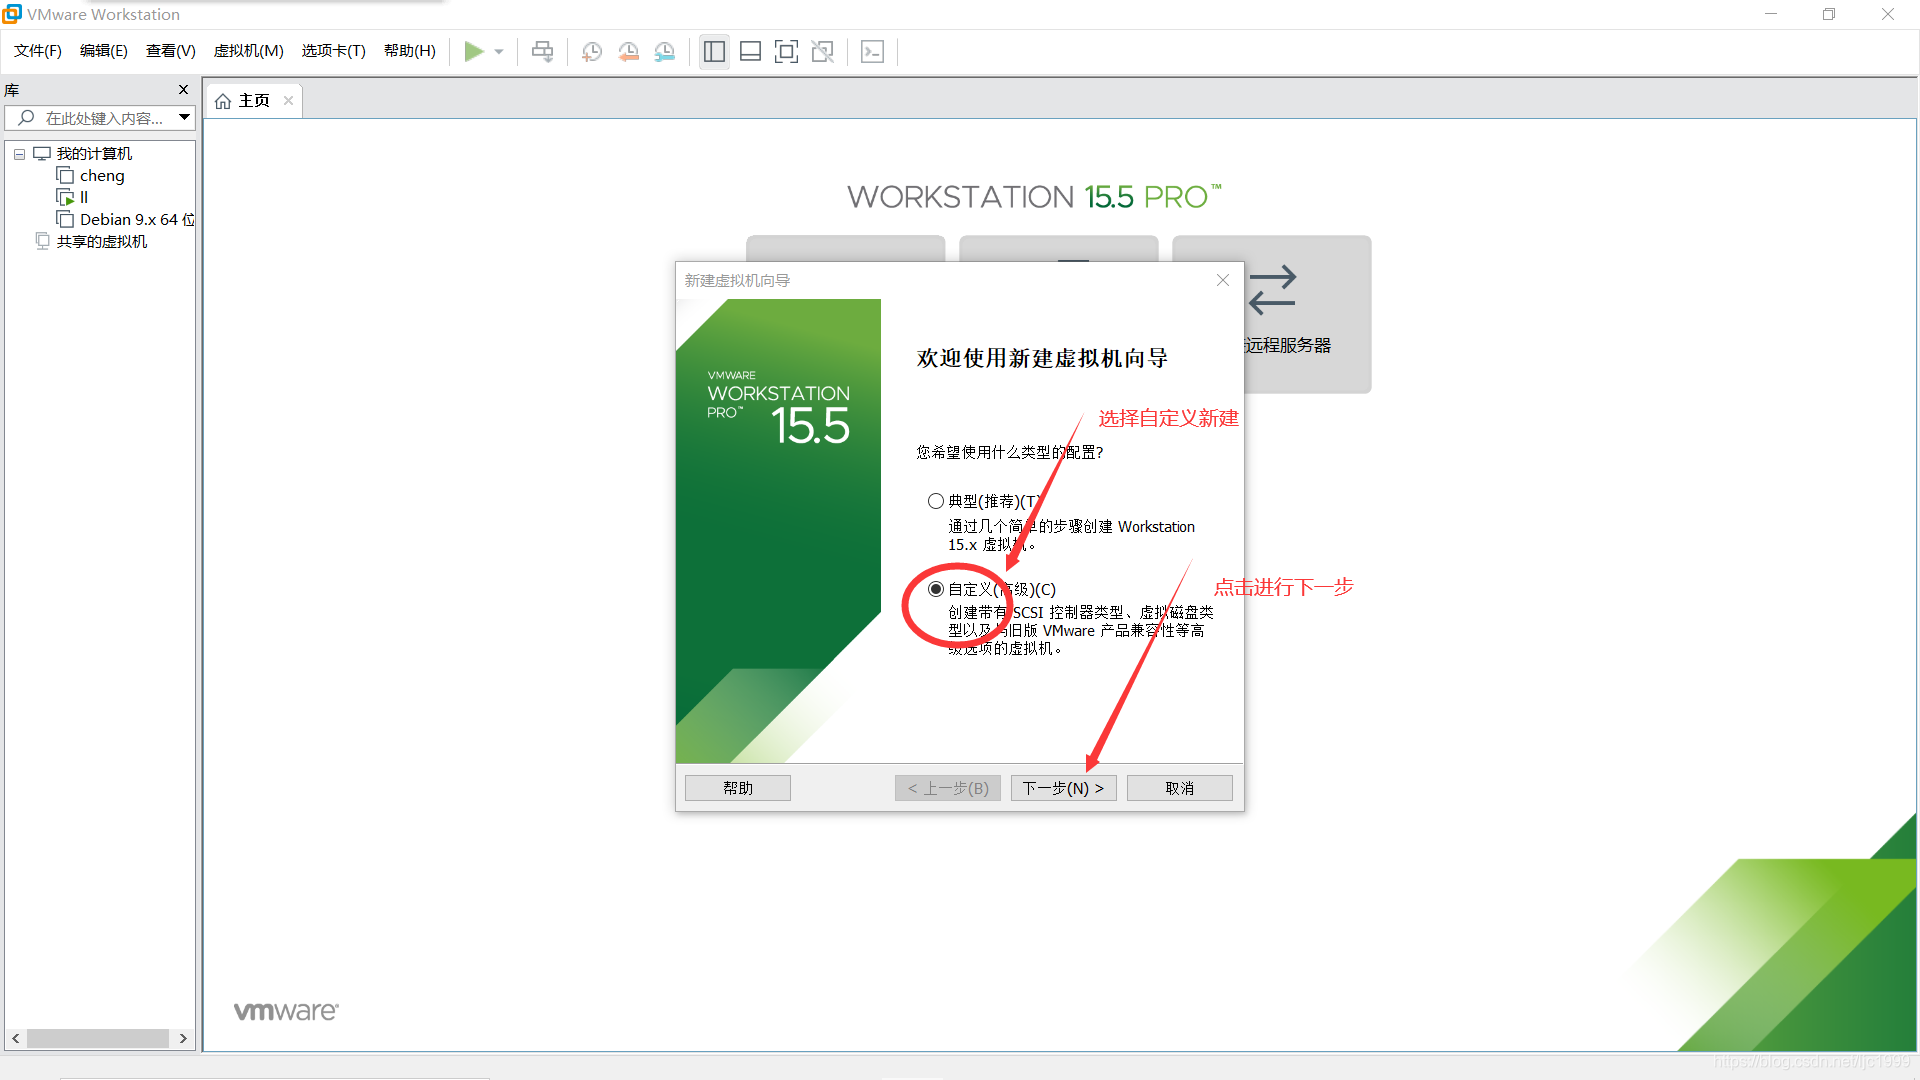This screenshot has width=1920, height=1080.
Task: Click library scrollbar right arrow
Action: (183, 1039)
